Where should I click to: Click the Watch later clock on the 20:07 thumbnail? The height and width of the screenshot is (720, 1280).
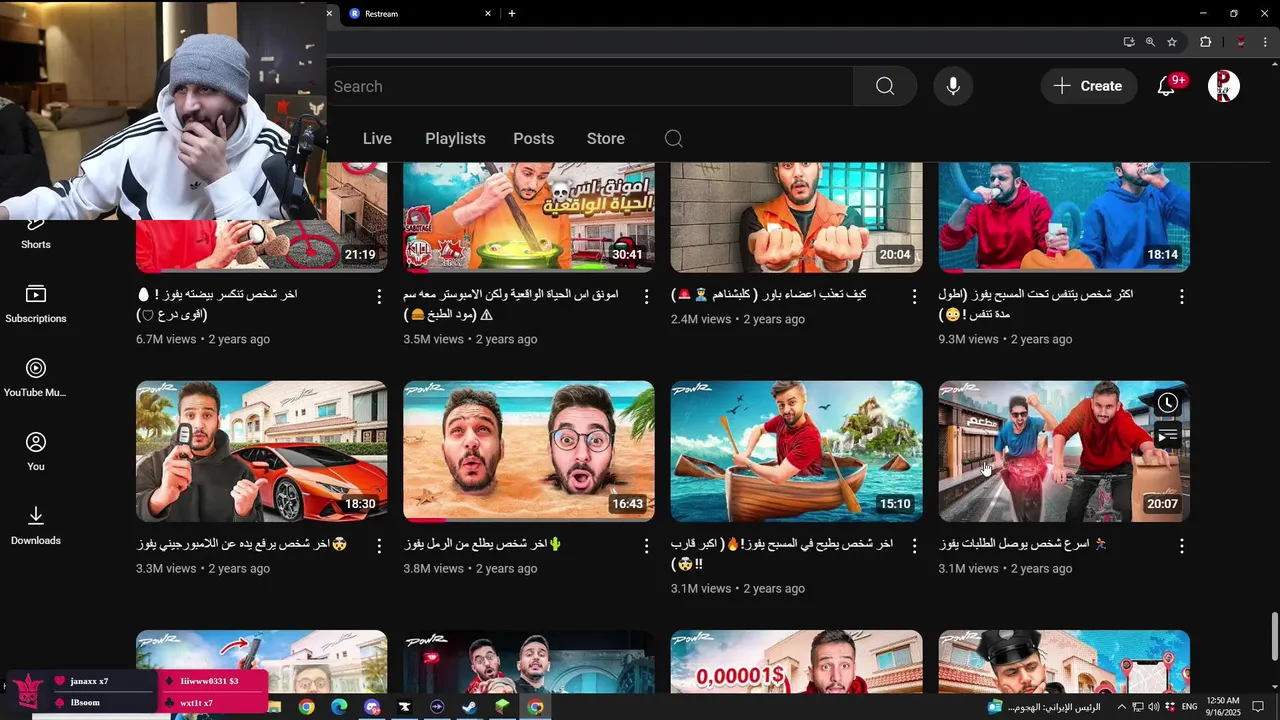(1167, 403)
